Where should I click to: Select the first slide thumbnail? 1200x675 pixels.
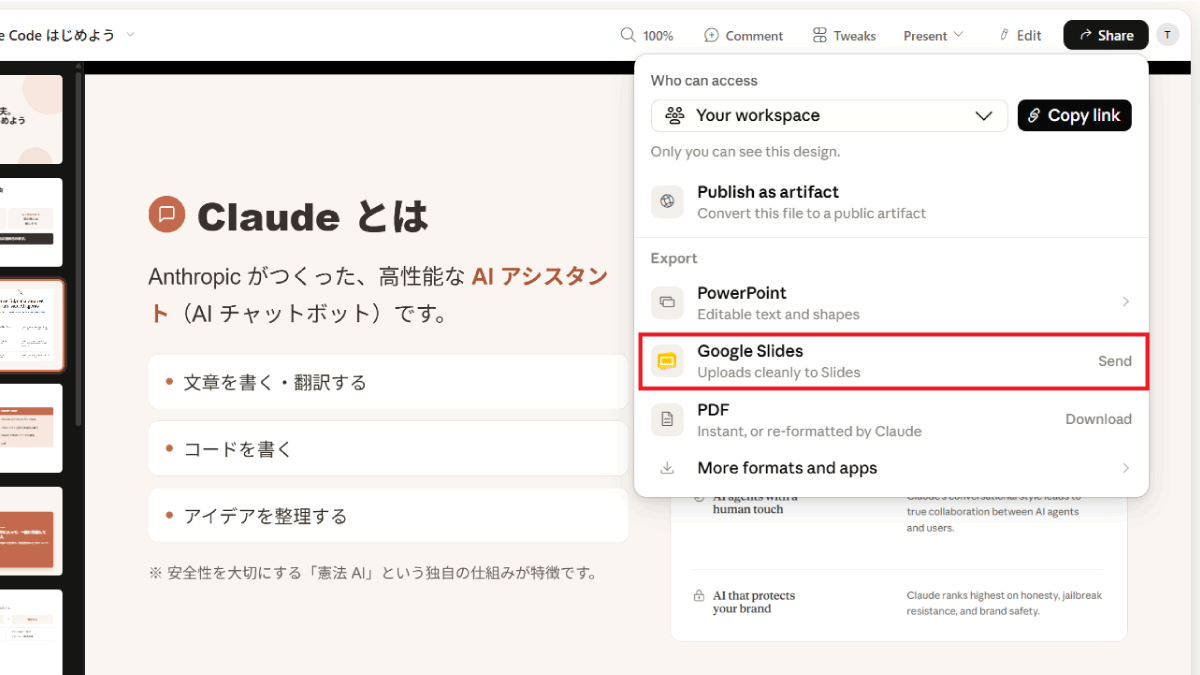[x=31, y=119]
